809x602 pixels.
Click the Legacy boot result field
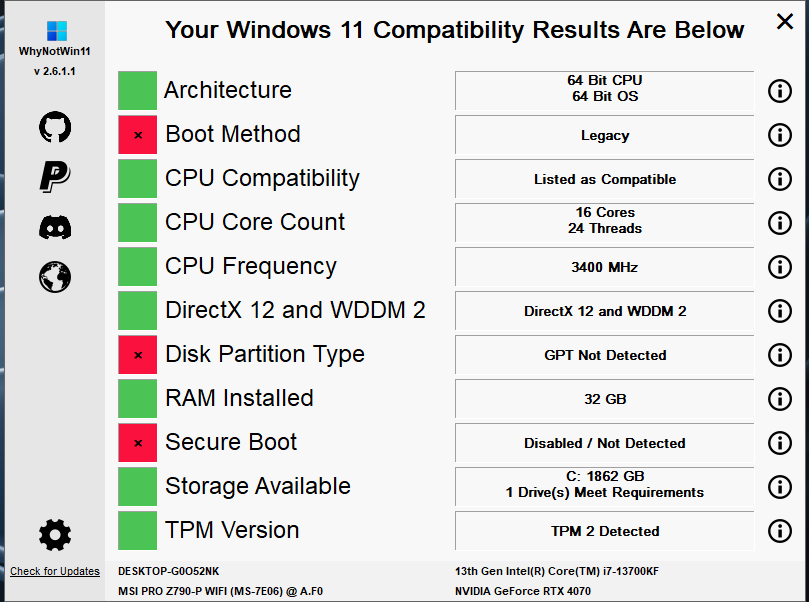point(605,135)
